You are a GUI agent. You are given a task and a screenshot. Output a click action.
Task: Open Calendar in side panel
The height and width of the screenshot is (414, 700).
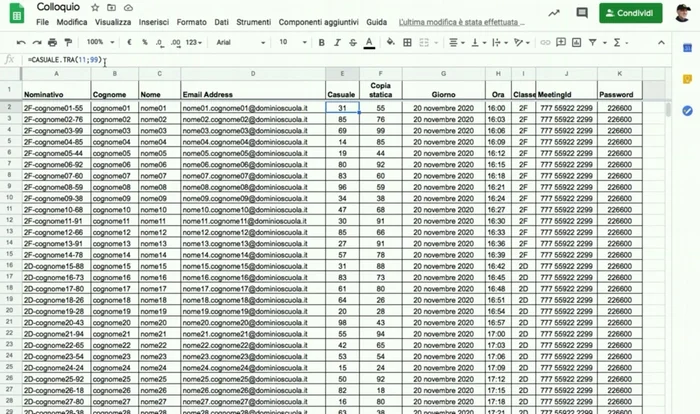(x=688, y=48)
